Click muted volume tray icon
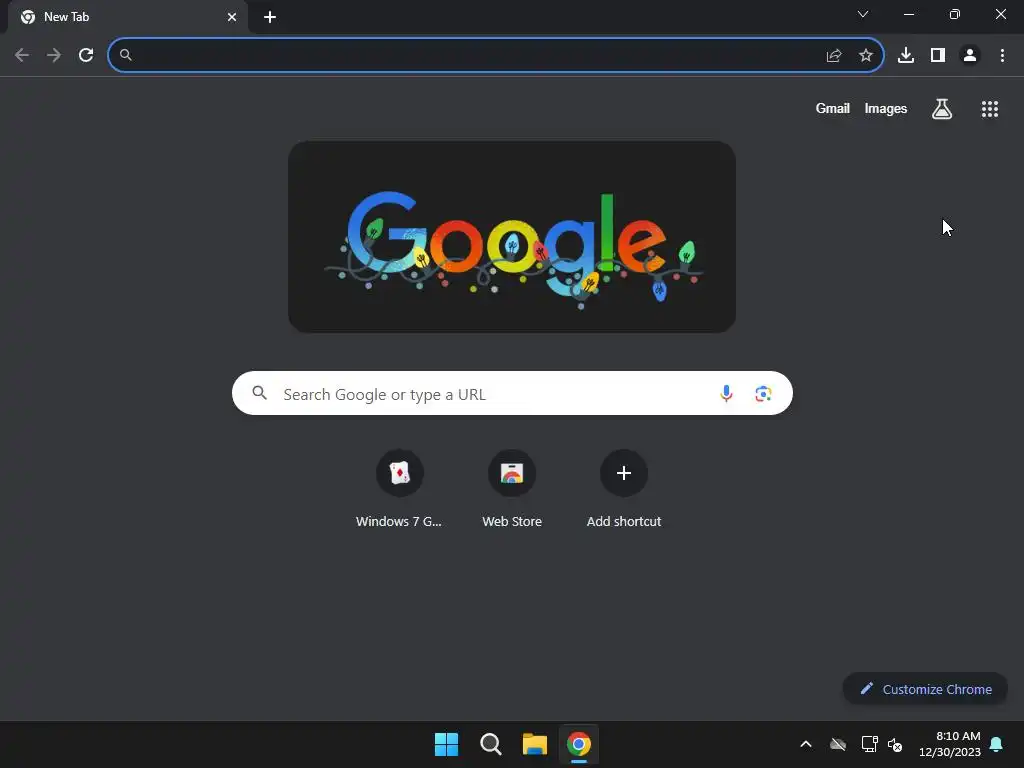 (895, 744)
